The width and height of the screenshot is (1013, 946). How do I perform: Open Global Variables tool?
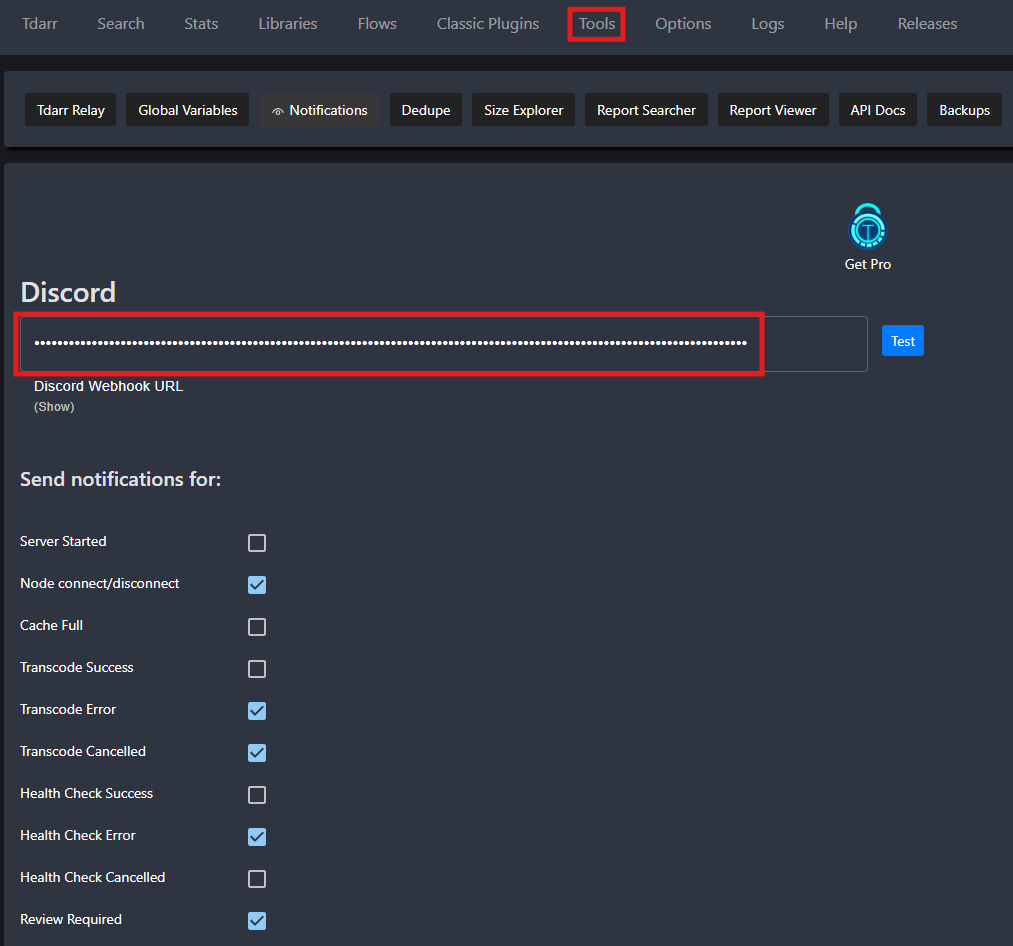[187, 110]
